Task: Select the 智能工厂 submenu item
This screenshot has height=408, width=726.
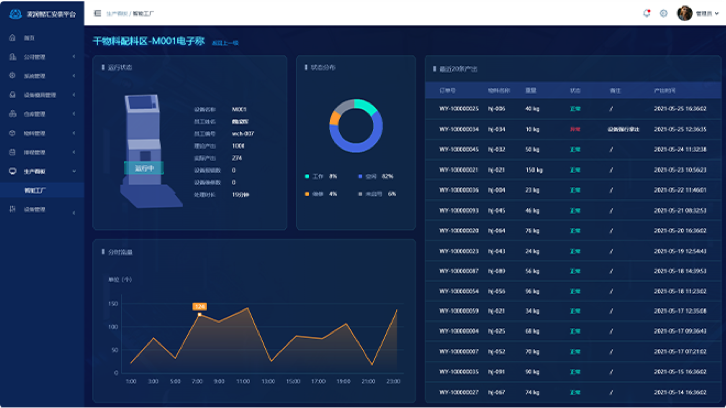Action: pos(36,189)
